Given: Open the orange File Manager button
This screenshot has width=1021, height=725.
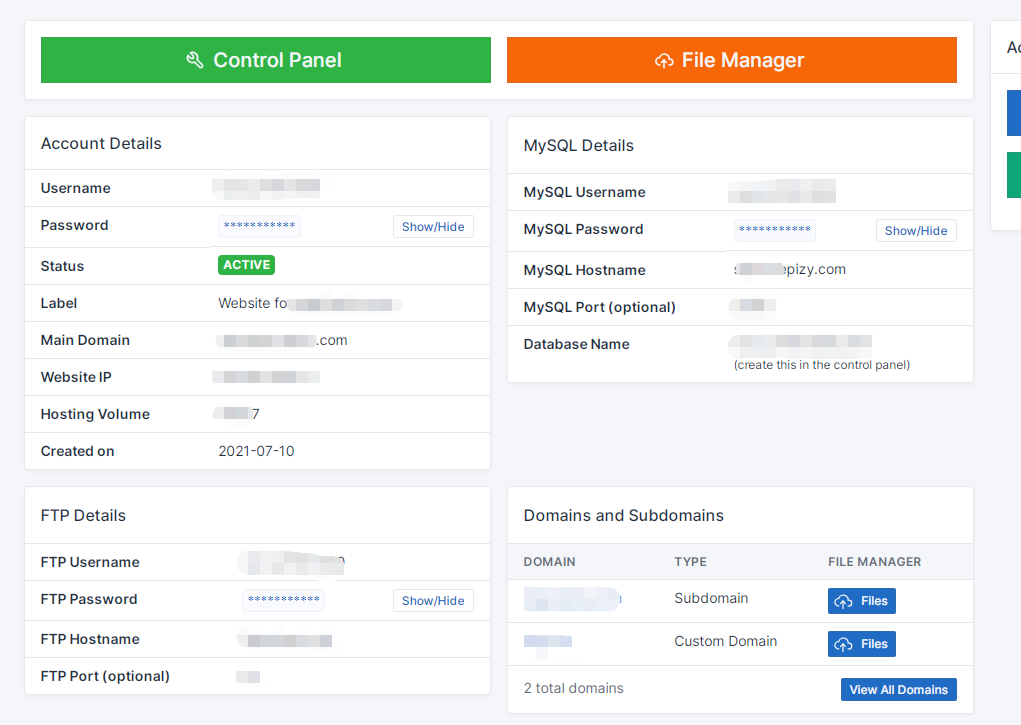Looking at the screenshot, I should 731,60.
